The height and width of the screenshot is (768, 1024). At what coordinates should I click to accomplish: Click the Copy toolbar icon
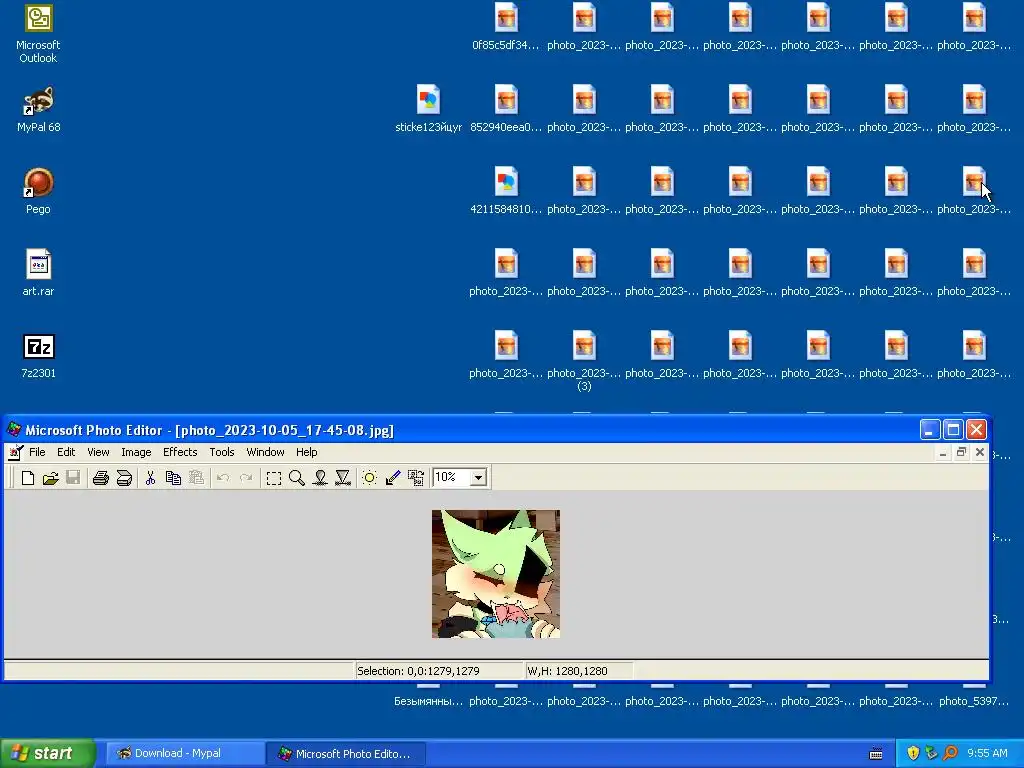(x=173, y=478)
